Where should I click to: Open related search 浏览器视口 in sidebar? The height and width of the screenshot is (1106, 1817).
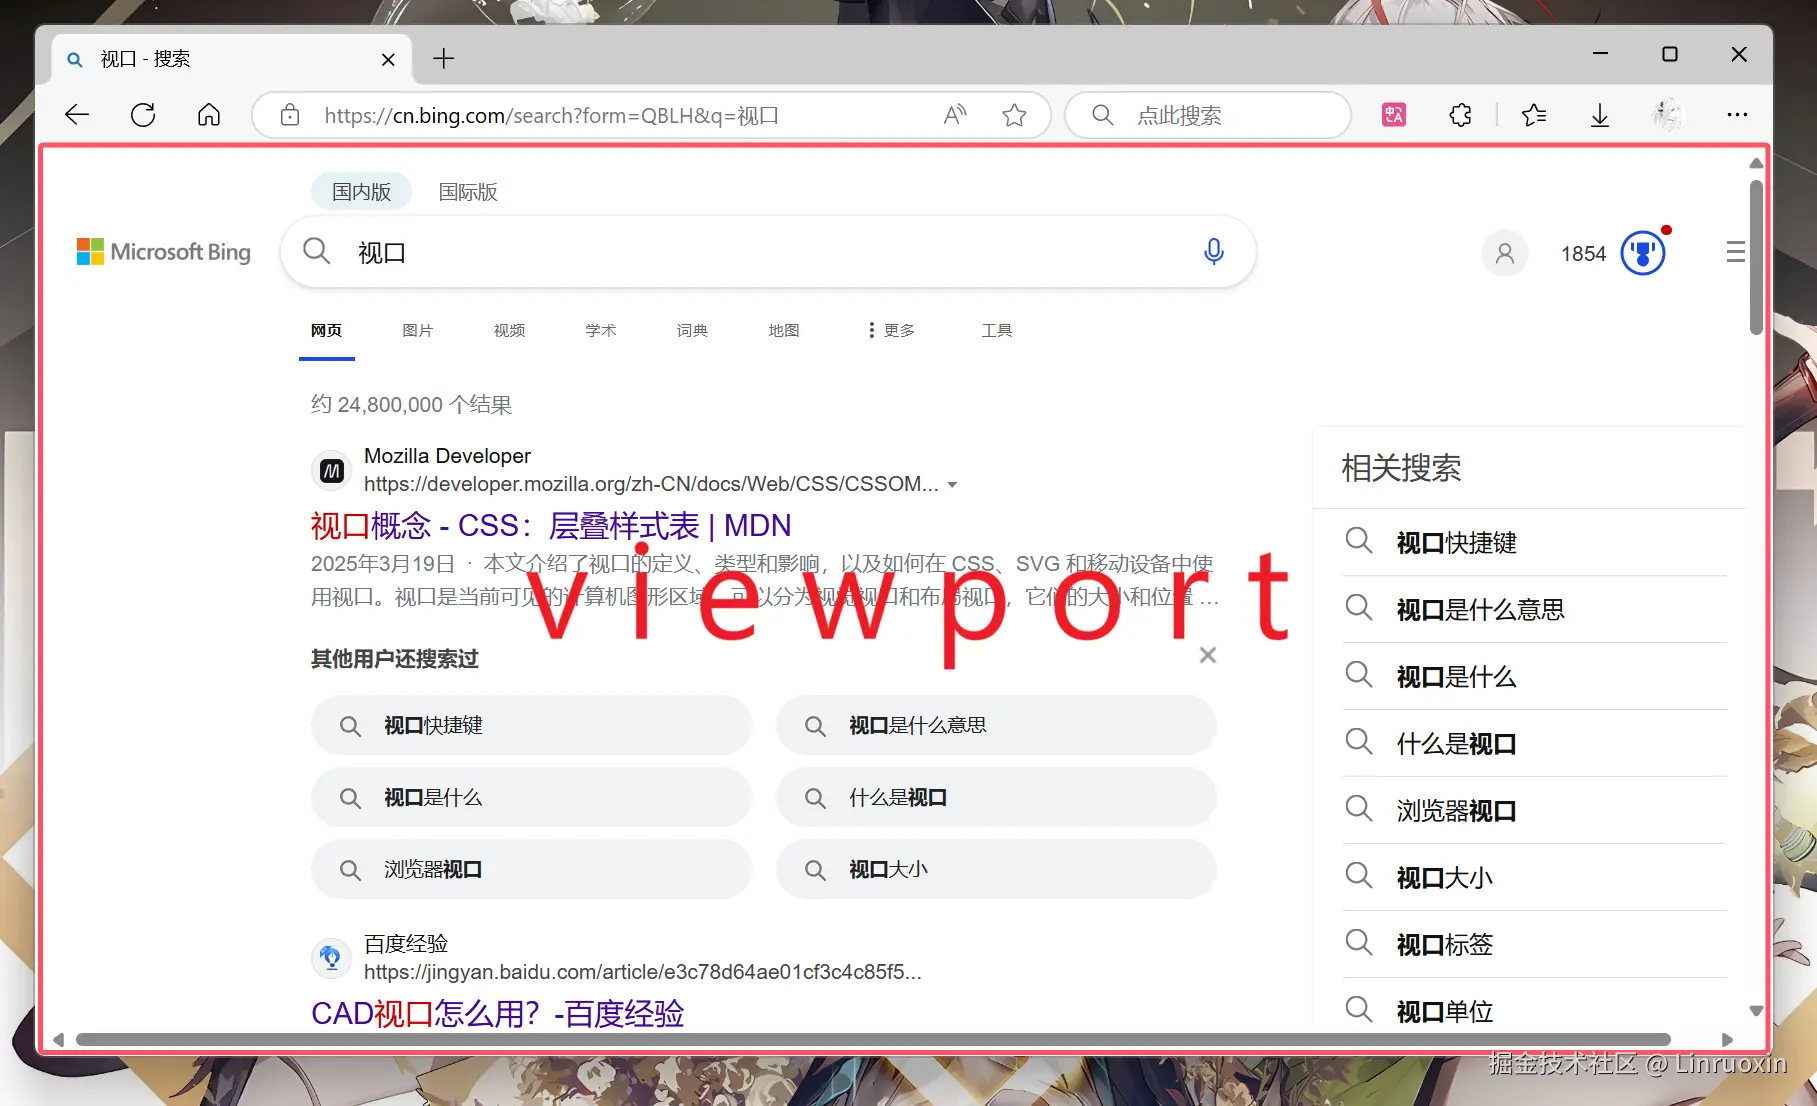[1535, 811]
